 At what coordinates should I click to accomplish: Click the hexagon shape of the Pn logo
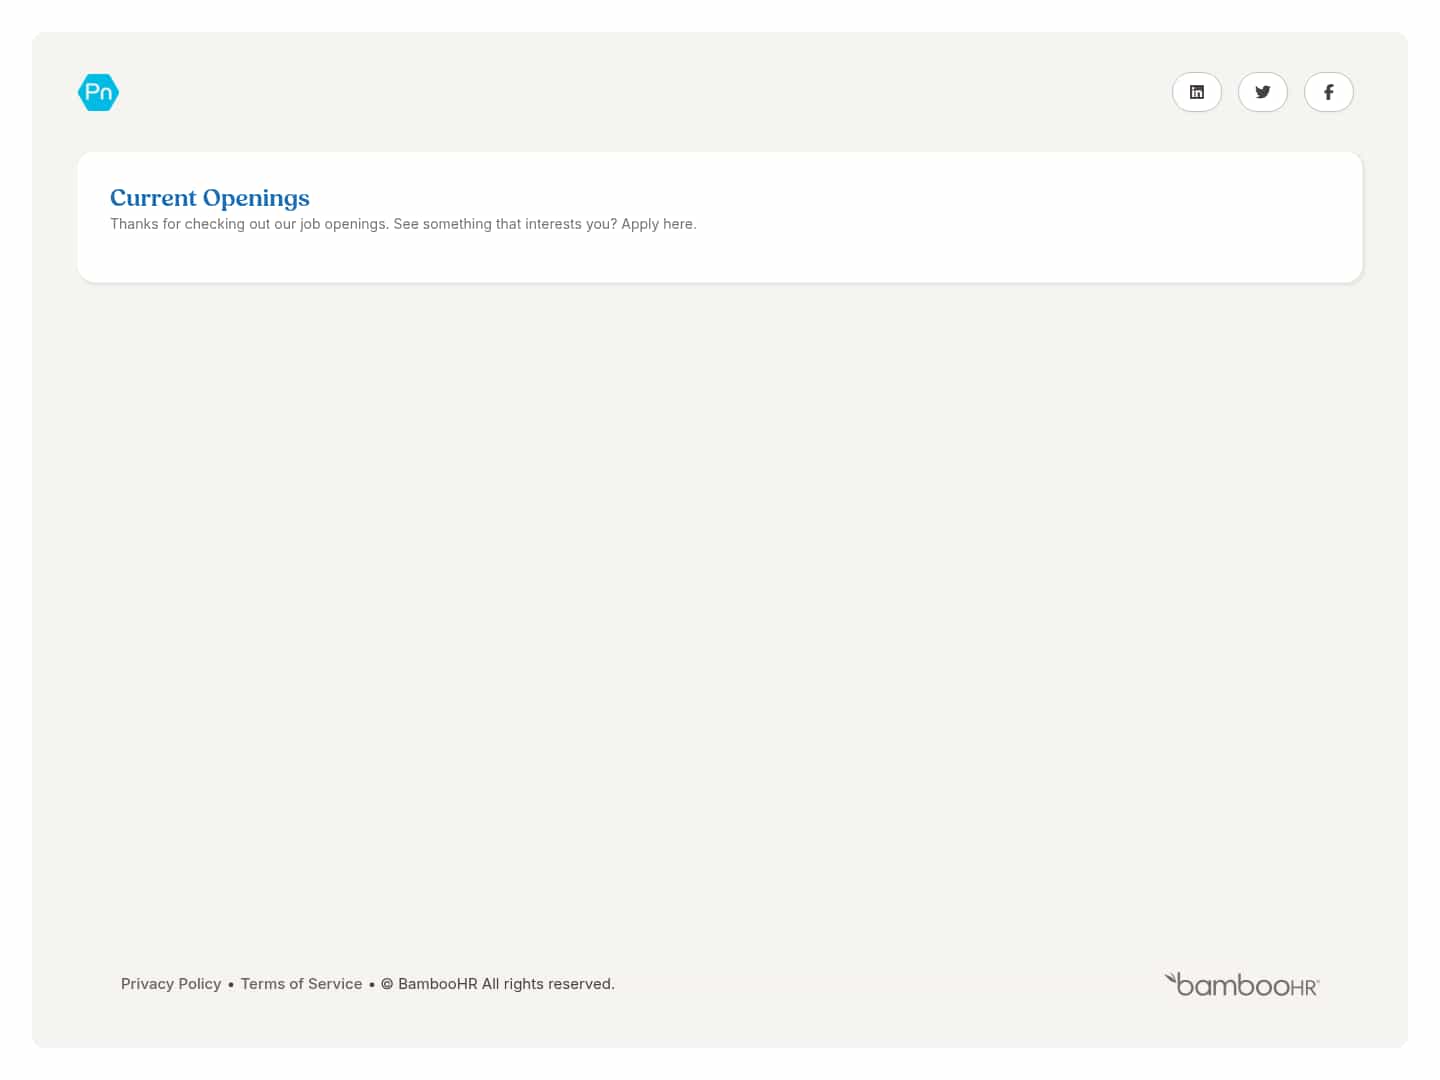pyautogui.click(x=98, y=91)
